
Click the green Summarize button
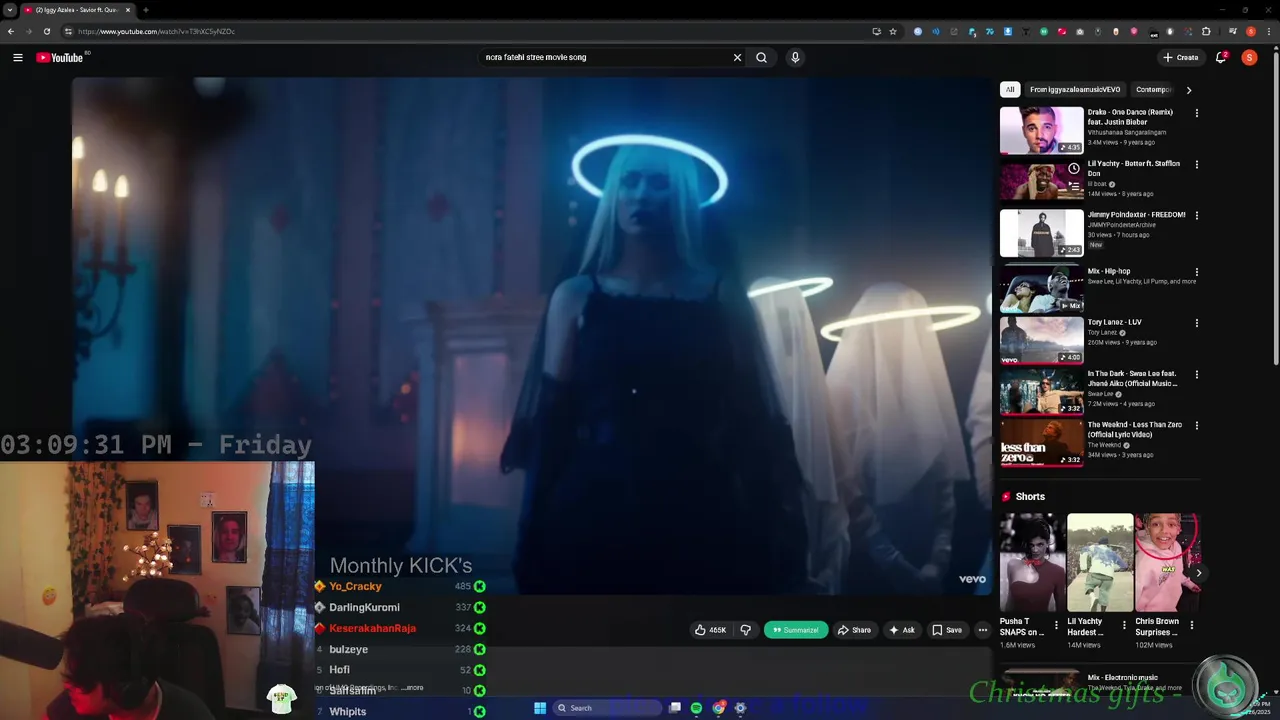pos(796,630)
